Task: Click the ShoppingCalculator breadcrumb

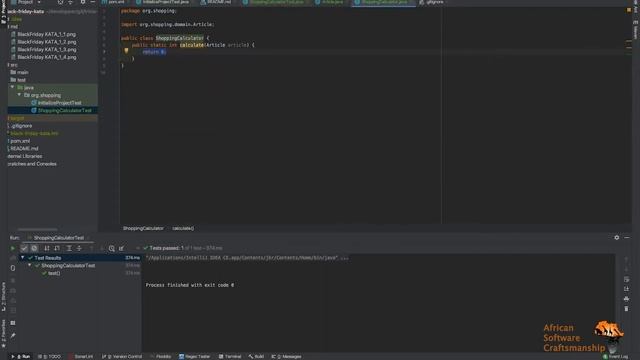Action: [x=143, y=228]
